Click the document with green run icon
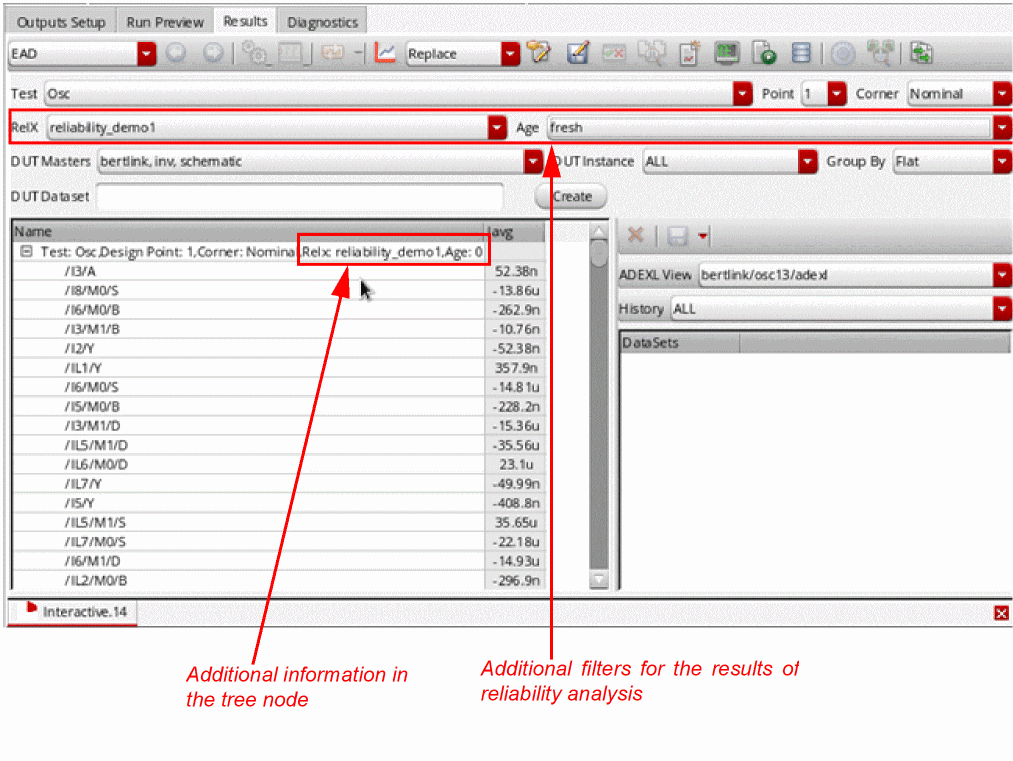This screenshot has width=1013, height=761. (x=764, y=53)
